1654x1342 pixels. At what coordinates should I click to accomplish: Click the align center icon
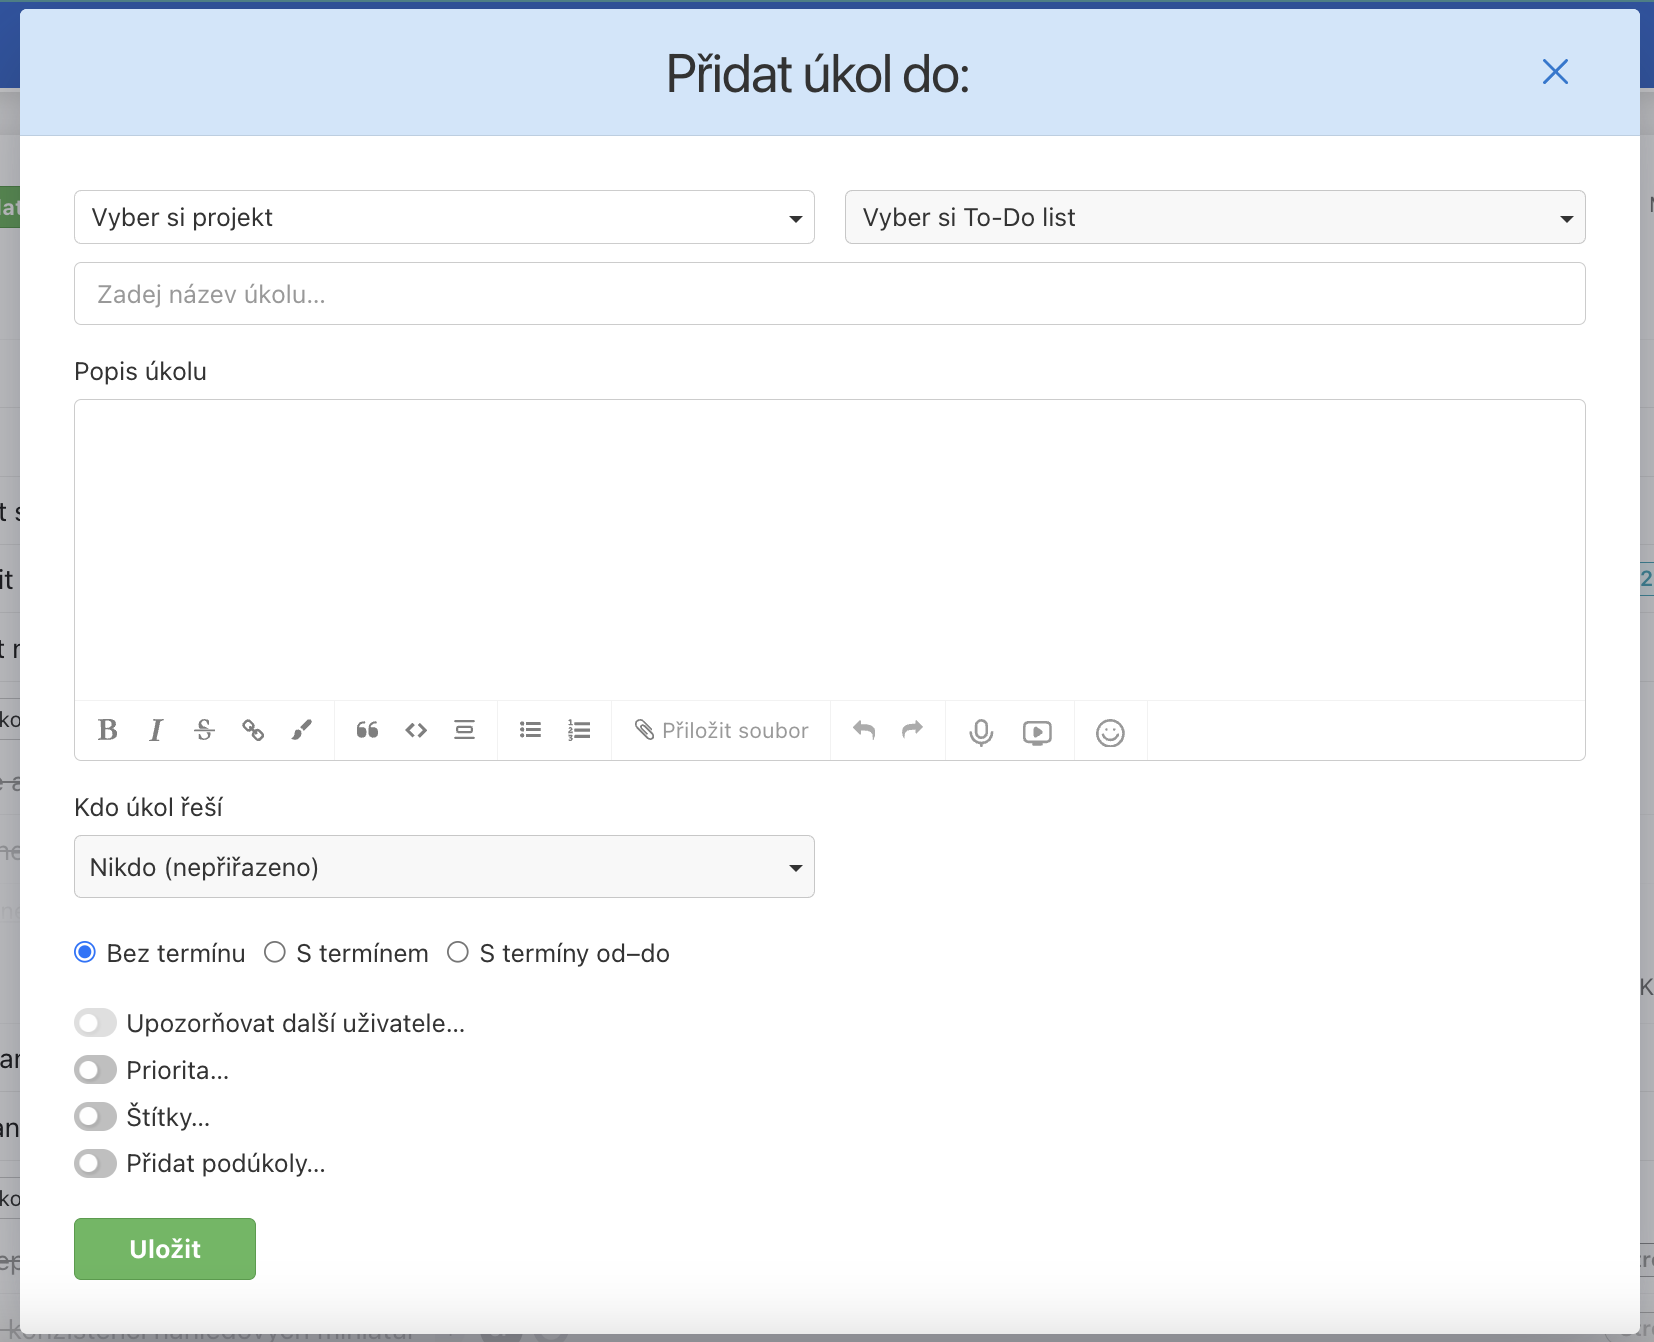click(x=464, y=730)
